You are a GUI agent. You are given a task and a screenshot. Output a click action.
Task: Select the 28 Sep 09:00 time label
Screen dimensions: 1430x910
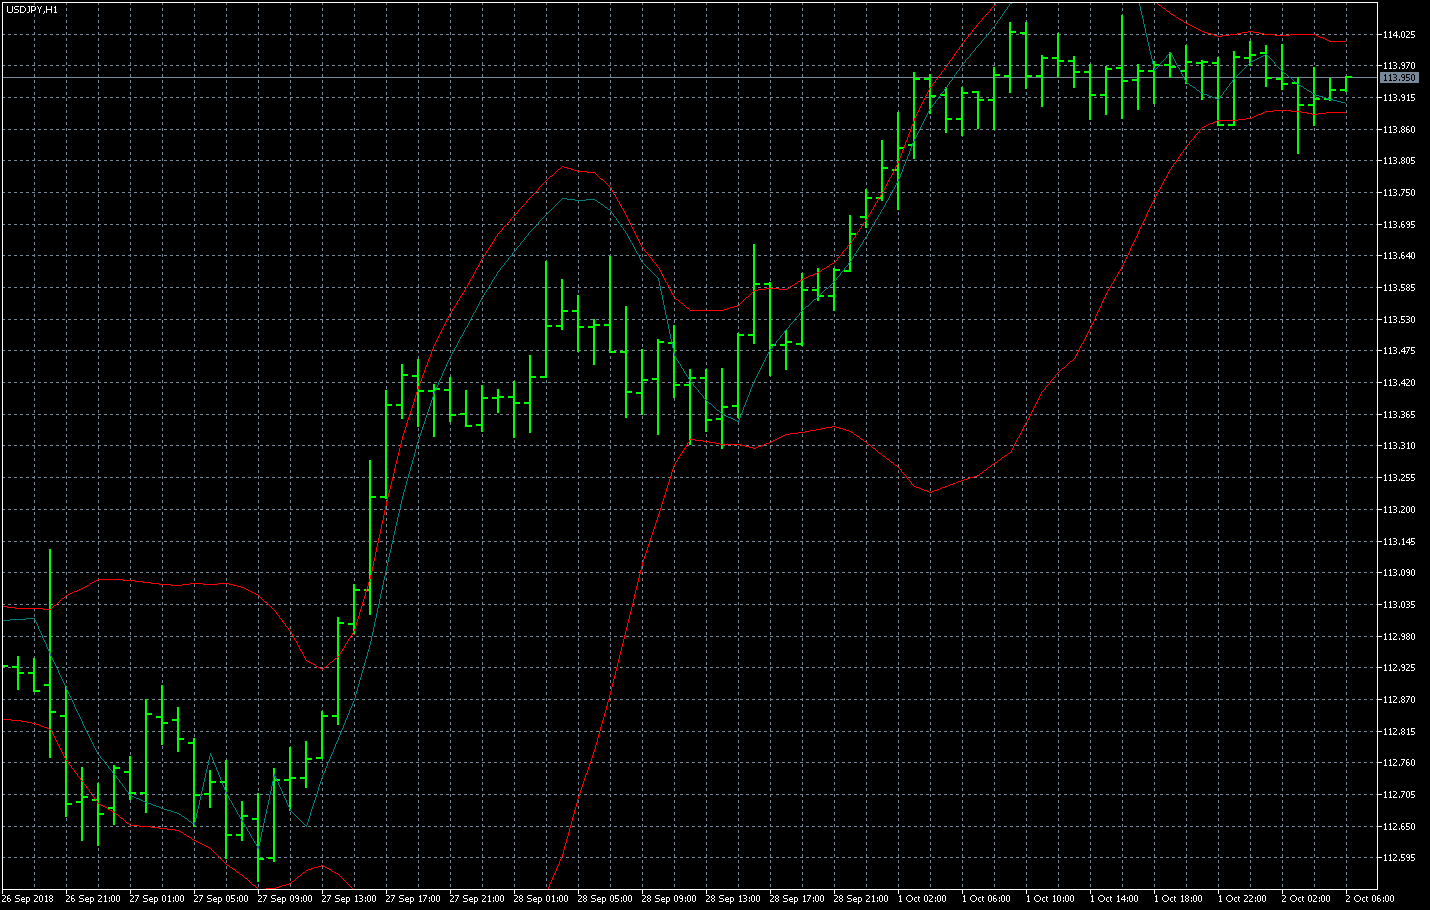click(668, 899)
